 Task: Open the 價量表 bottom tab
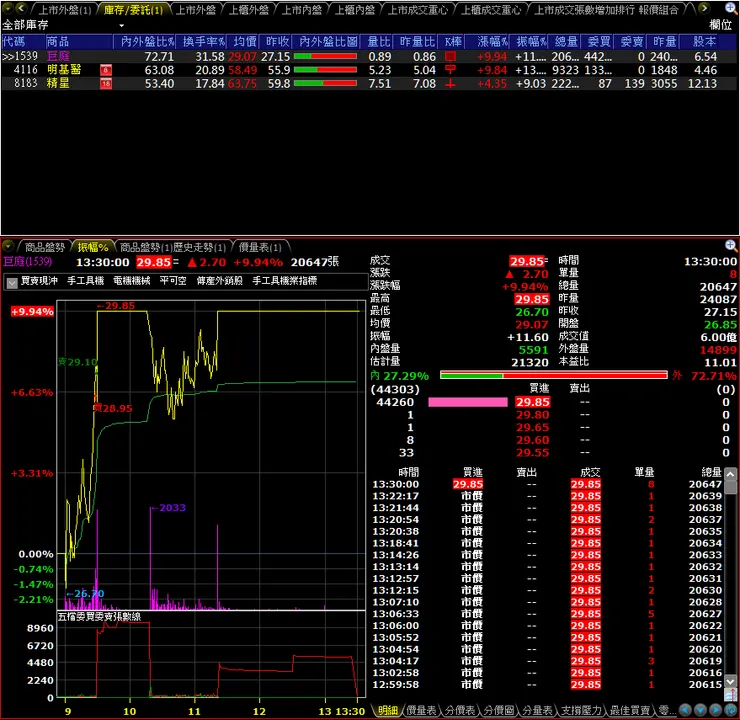(x=421, y=710)
